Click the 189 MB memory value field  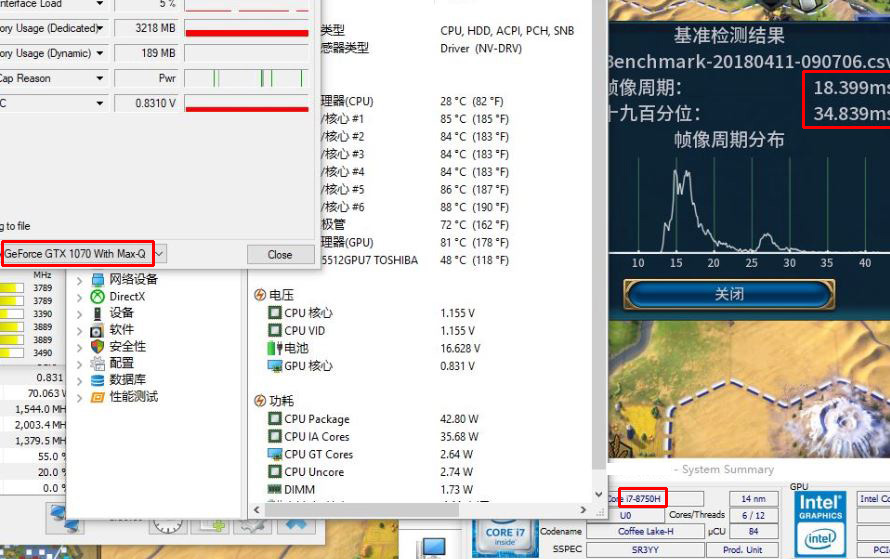click(146, 53)
